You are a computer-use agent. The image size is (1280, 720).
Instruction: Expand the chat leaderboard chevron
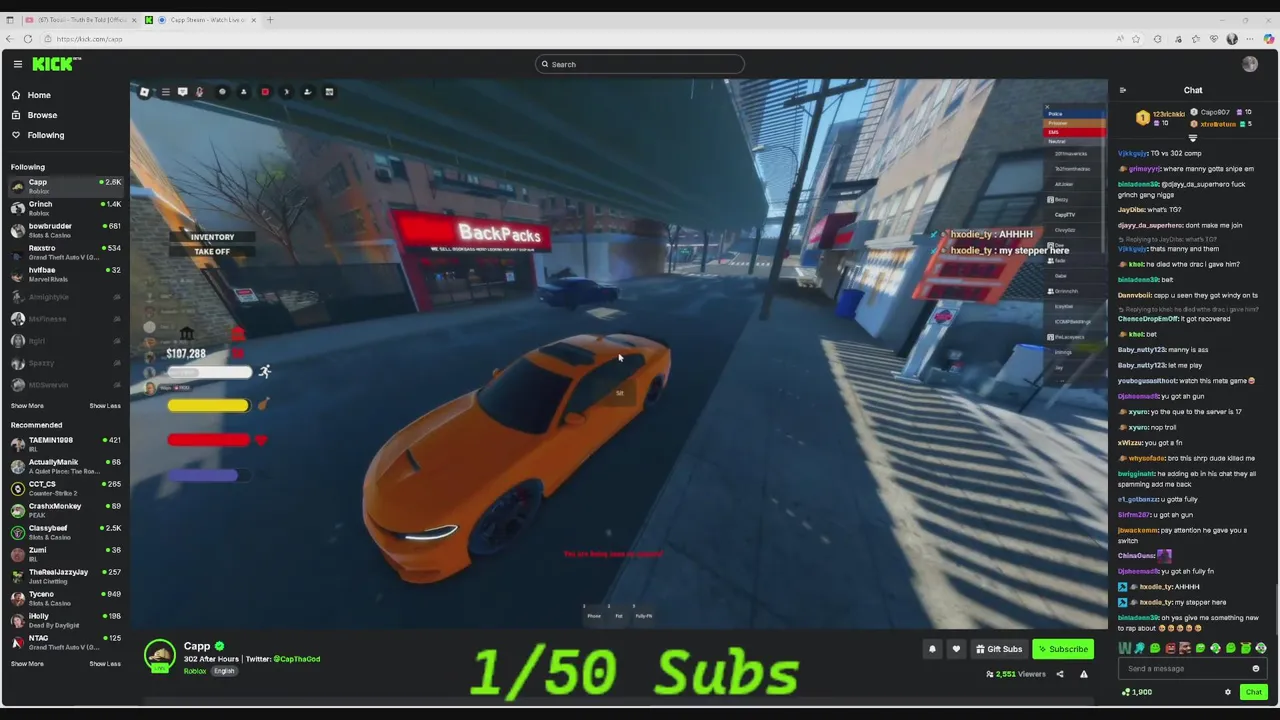pos(1192,138)
